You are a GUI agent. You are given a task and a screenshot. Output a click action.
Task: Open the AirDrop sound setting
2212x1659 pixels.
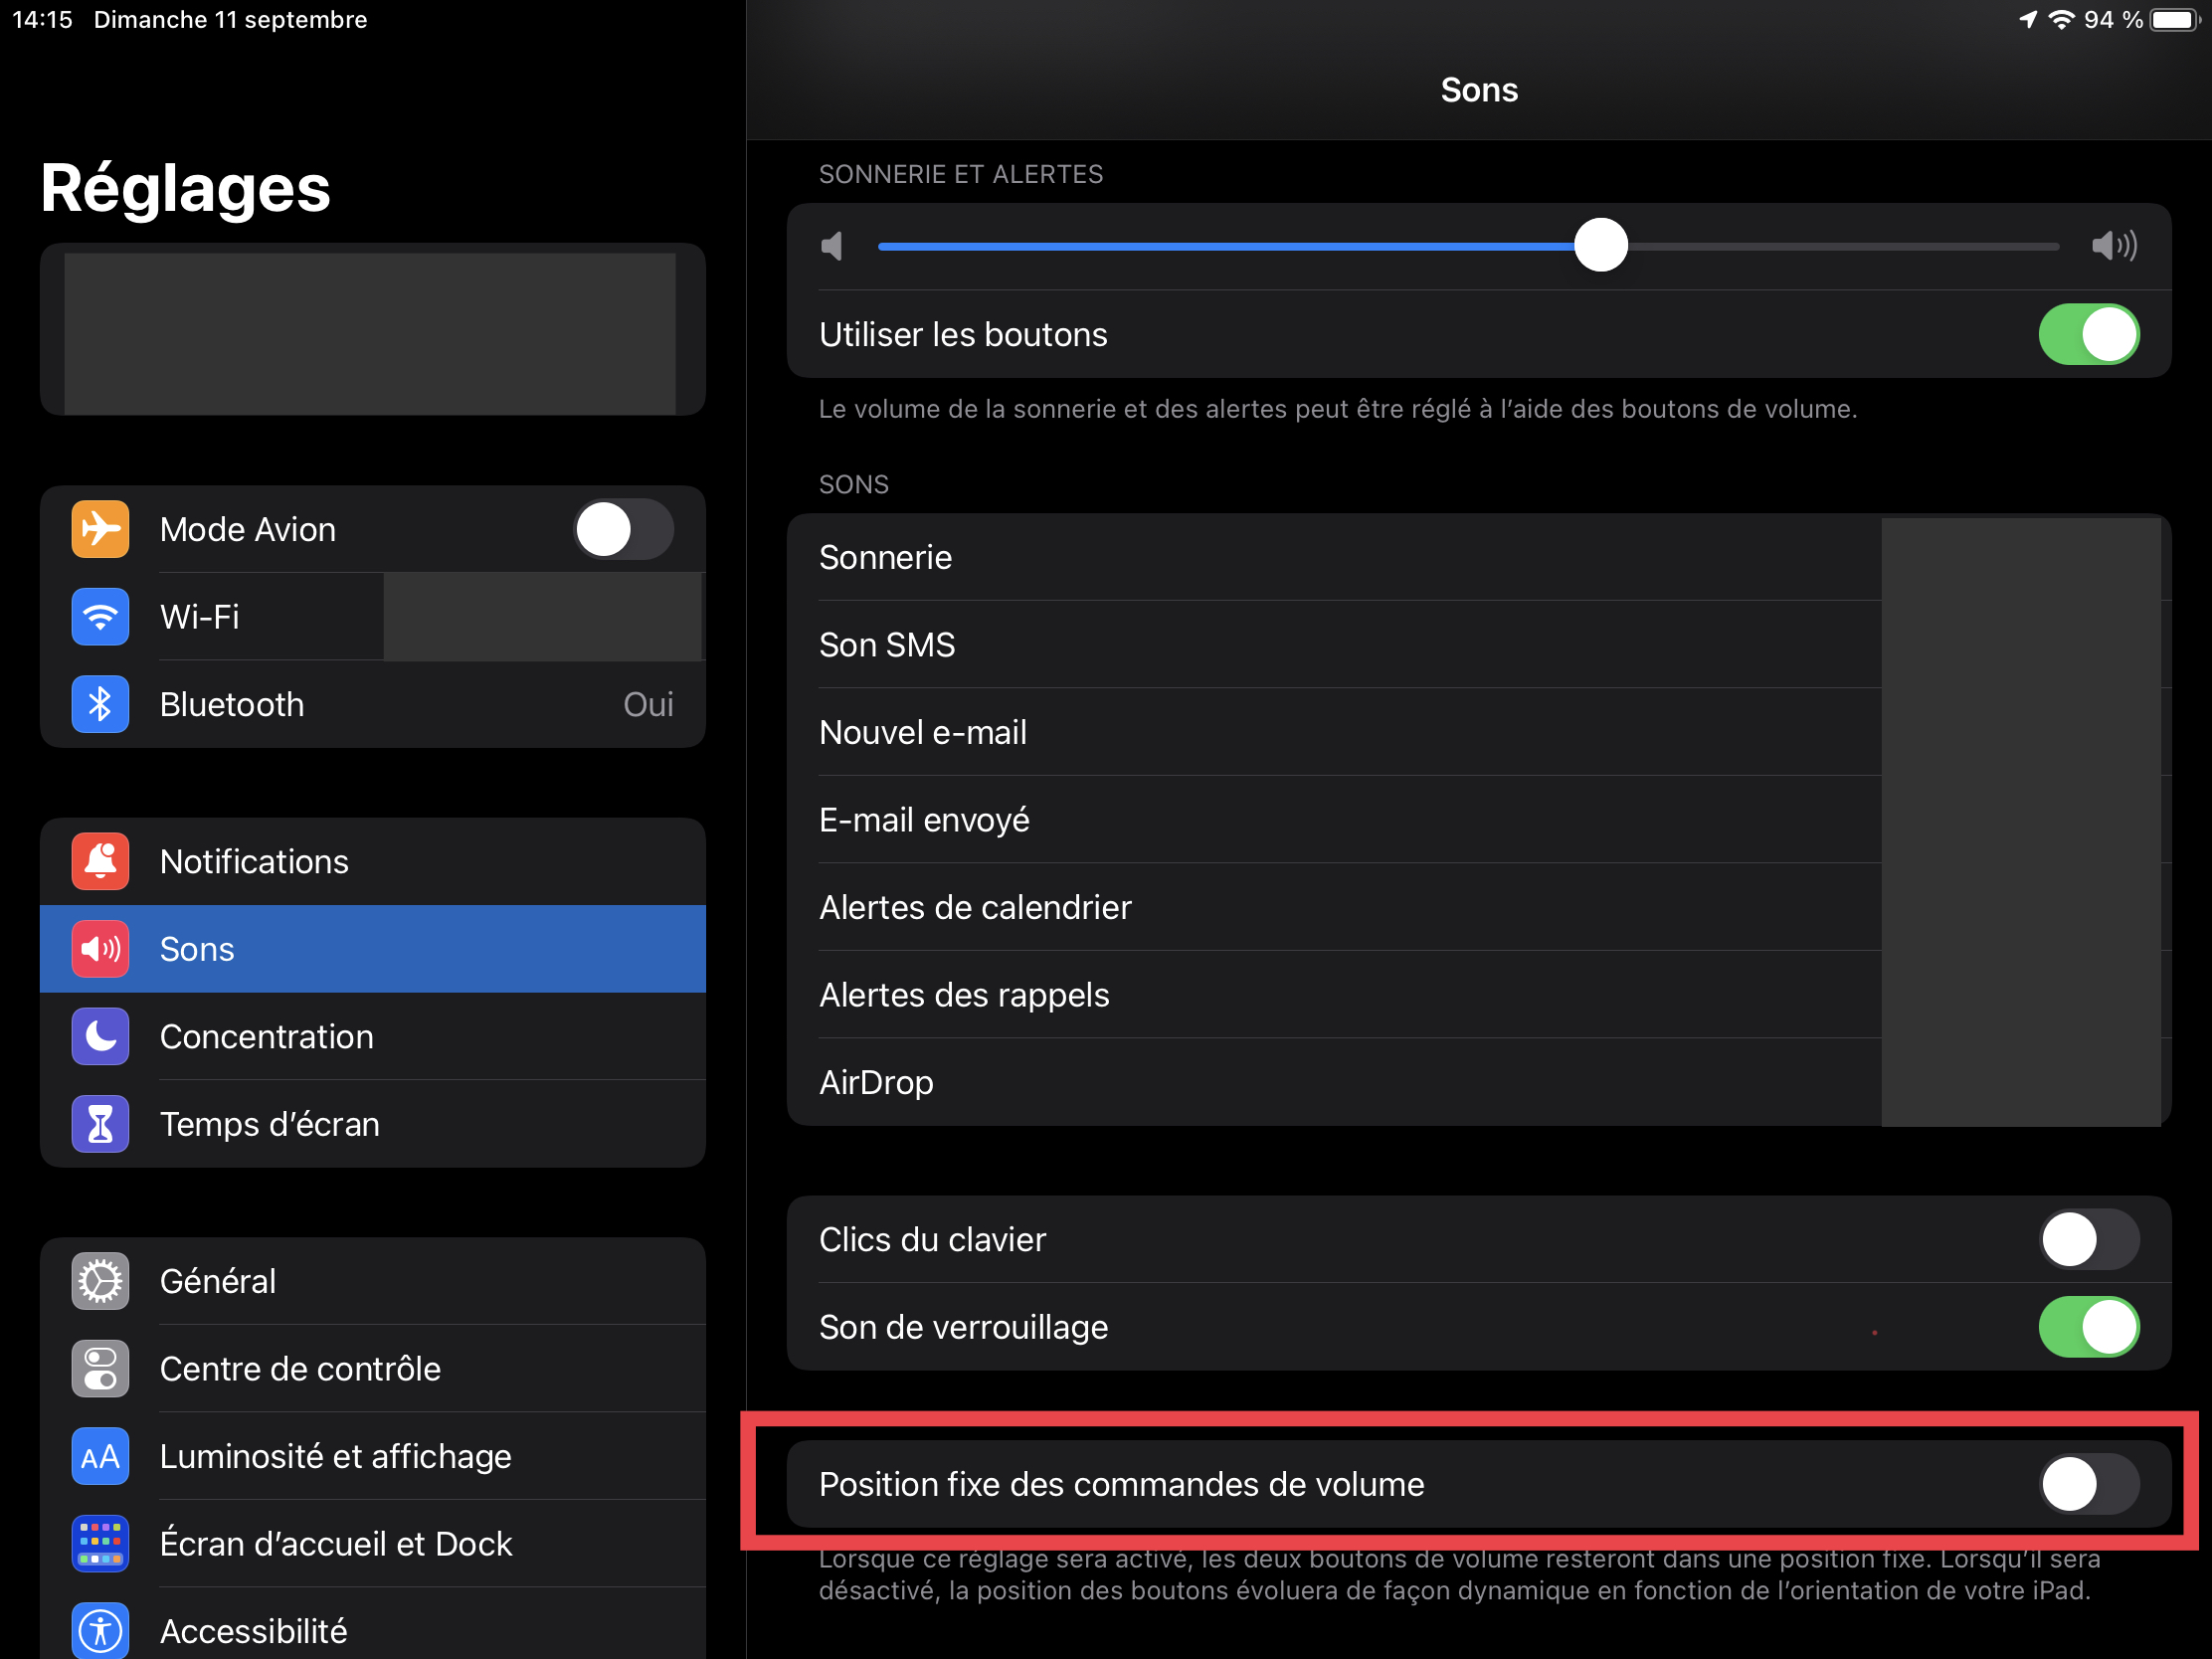pyautogui.click(x=1340, y=1082)
